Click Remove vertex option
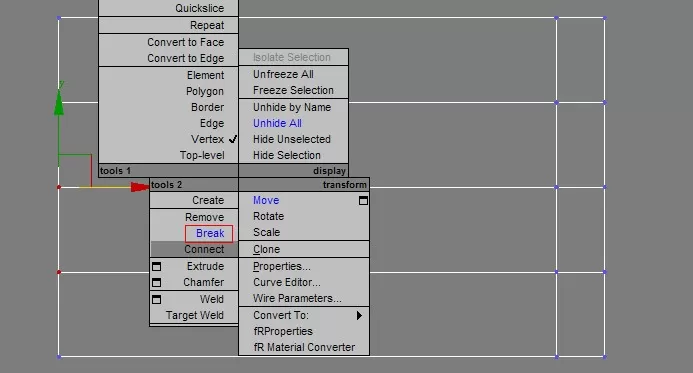693x373 pixels. coord(204,217)
